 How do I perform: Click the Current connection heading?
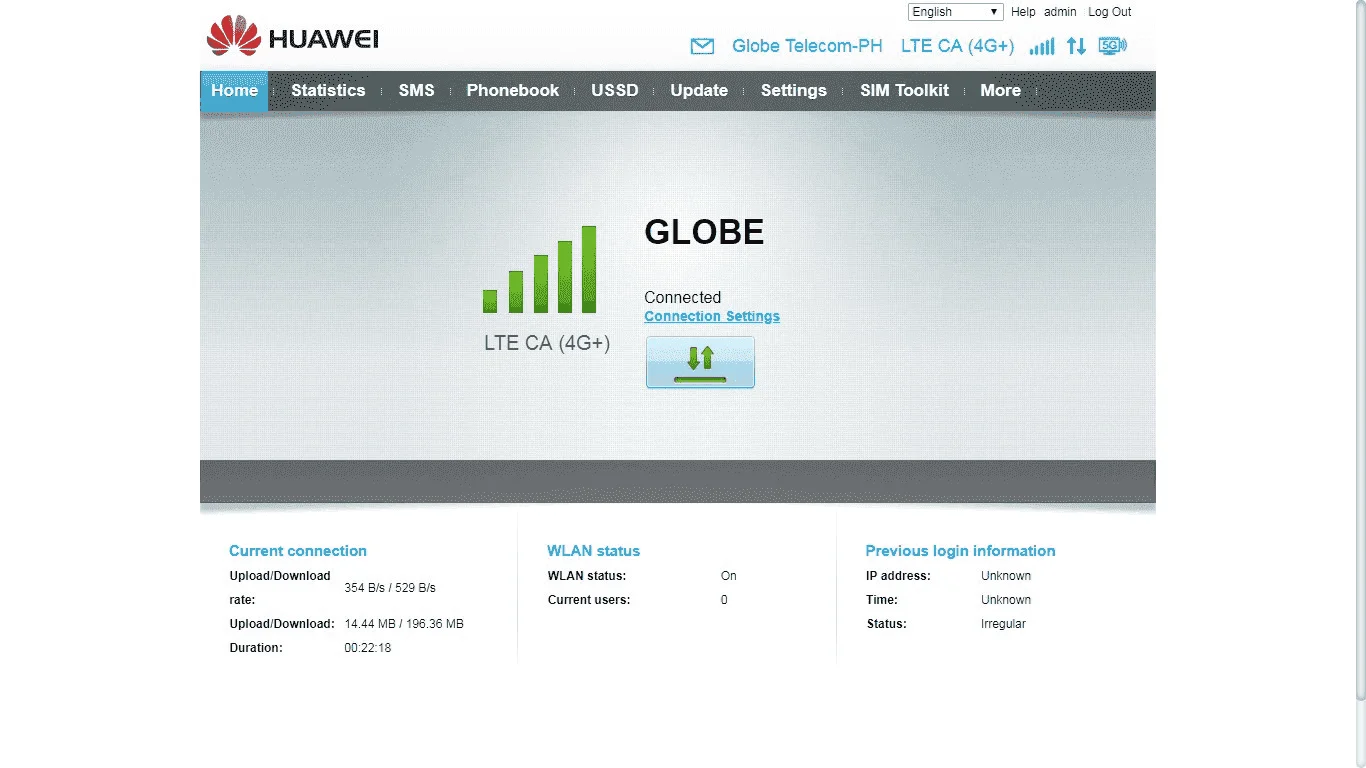tap(298, 551)
